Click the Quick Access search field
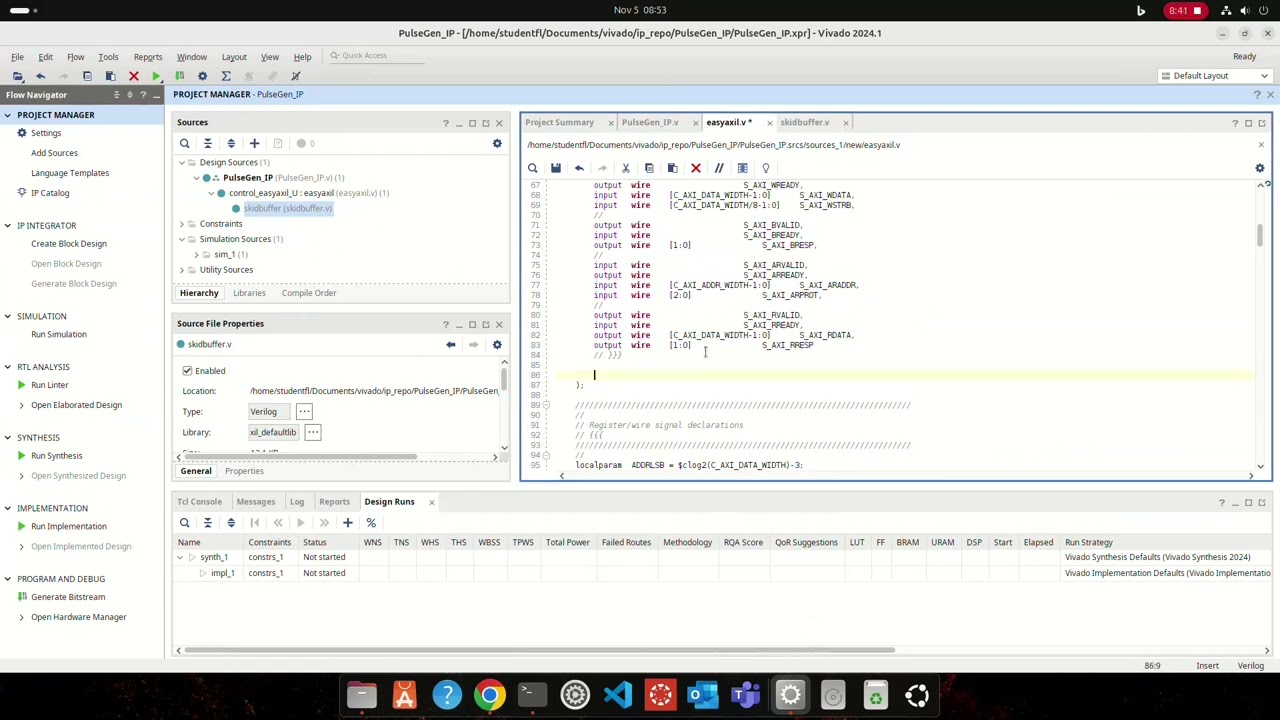Viewport: 1280px width, 720px height. [376, 56]
